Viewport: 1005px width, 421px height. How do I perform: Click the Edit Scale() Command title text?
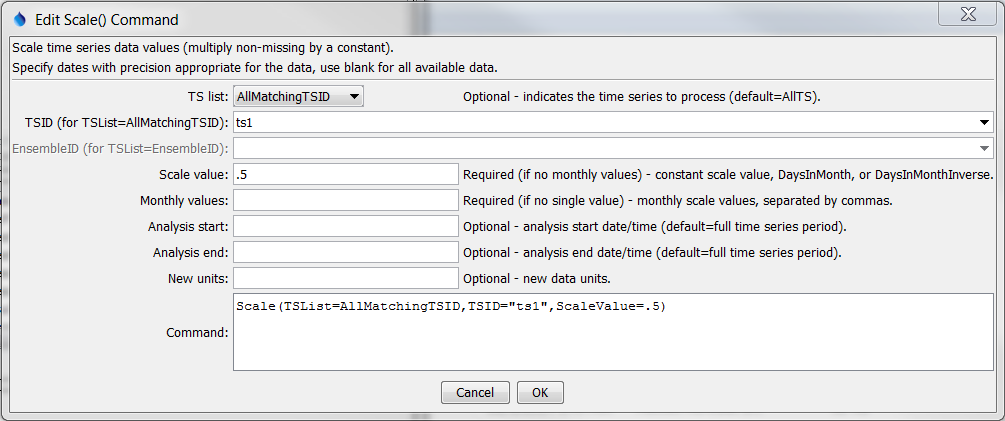coord(105,18)
